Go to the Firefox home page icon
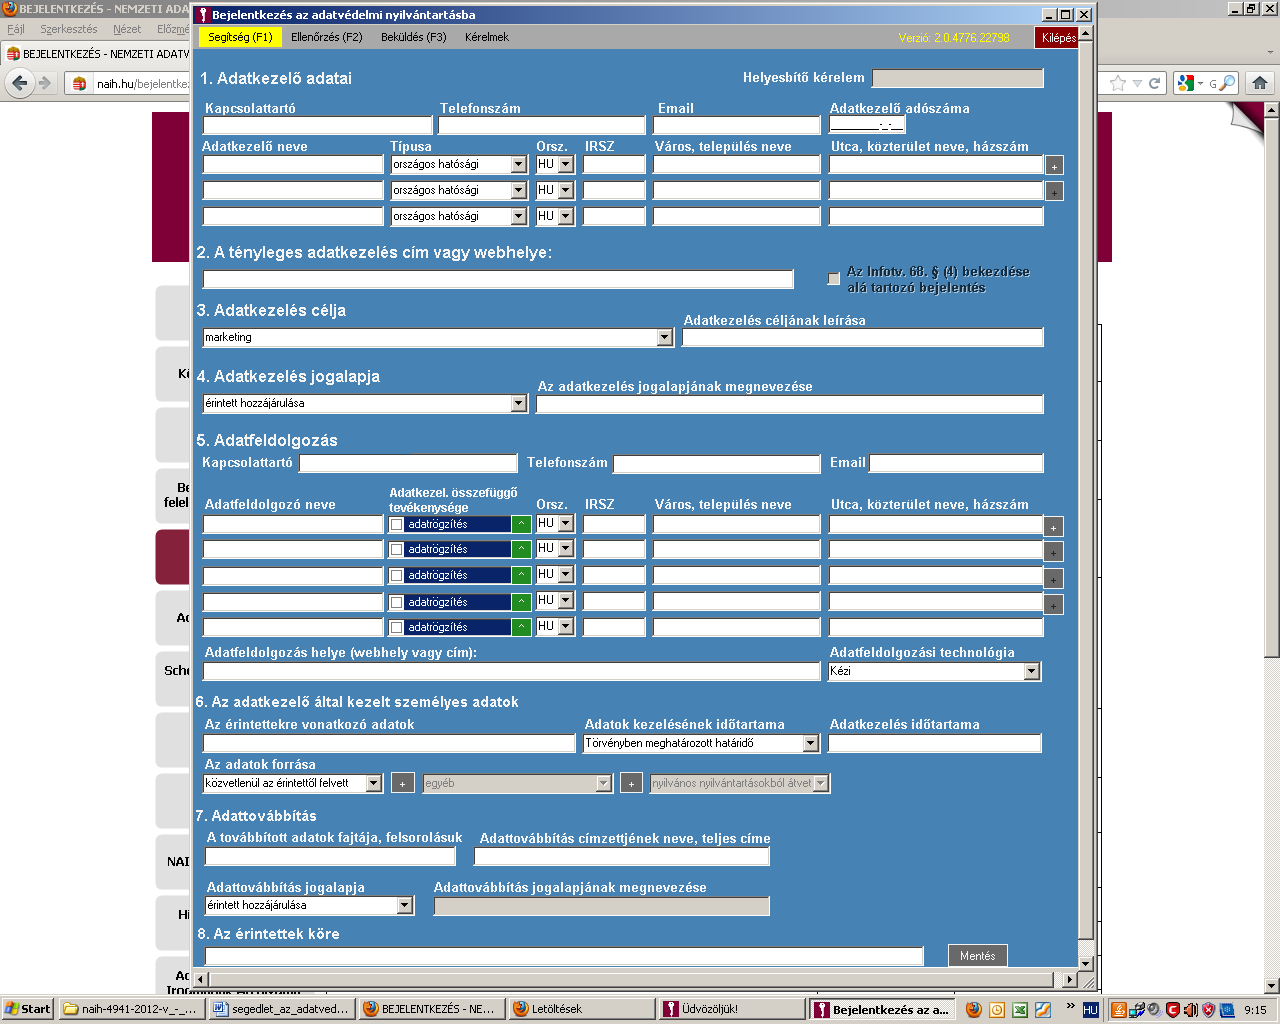Screen dimensions: 1280x1024 click(1260, 83)
